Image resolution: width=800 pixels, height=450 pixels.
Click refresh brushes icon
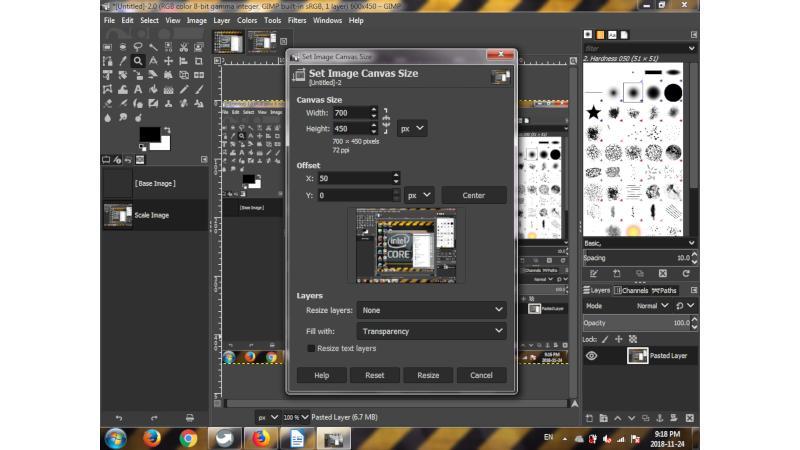686,273
